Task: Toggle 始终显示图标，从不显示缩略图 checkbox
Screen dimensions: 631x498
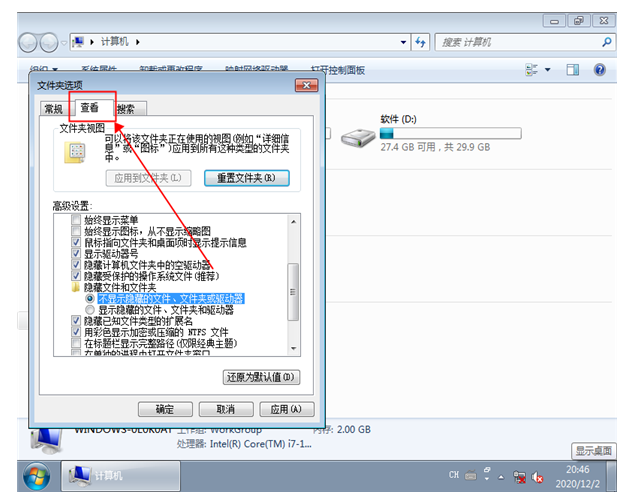Action: (76, 231)
